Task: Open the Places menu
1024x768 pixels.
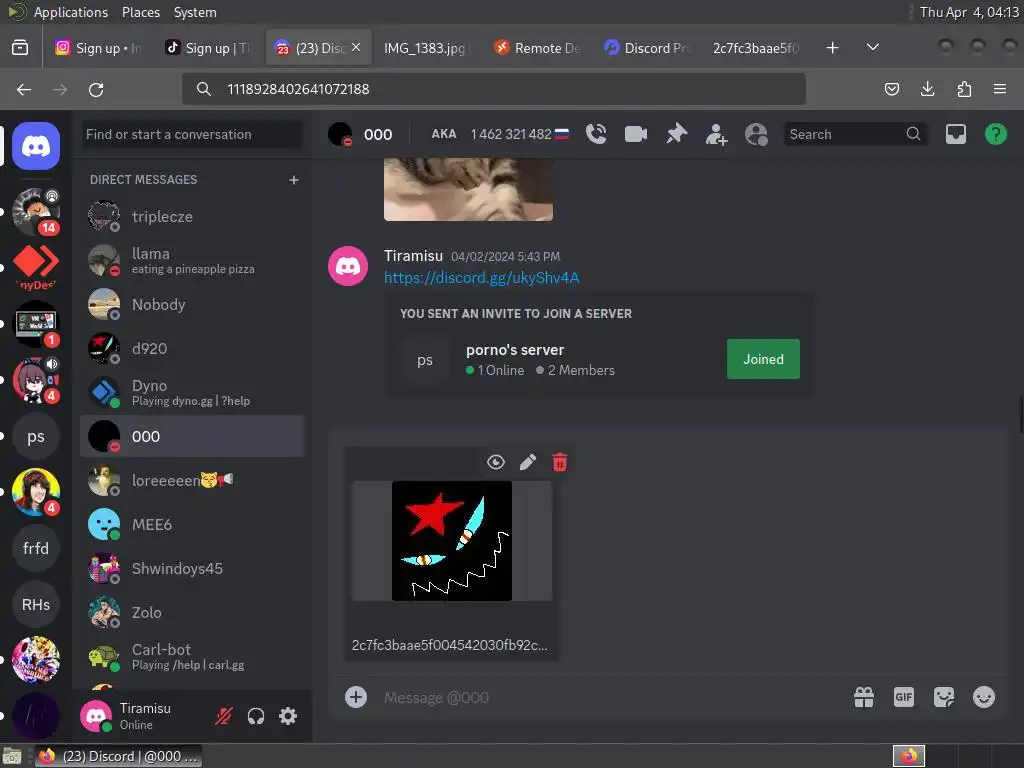Action: click(x=140, y=12)
